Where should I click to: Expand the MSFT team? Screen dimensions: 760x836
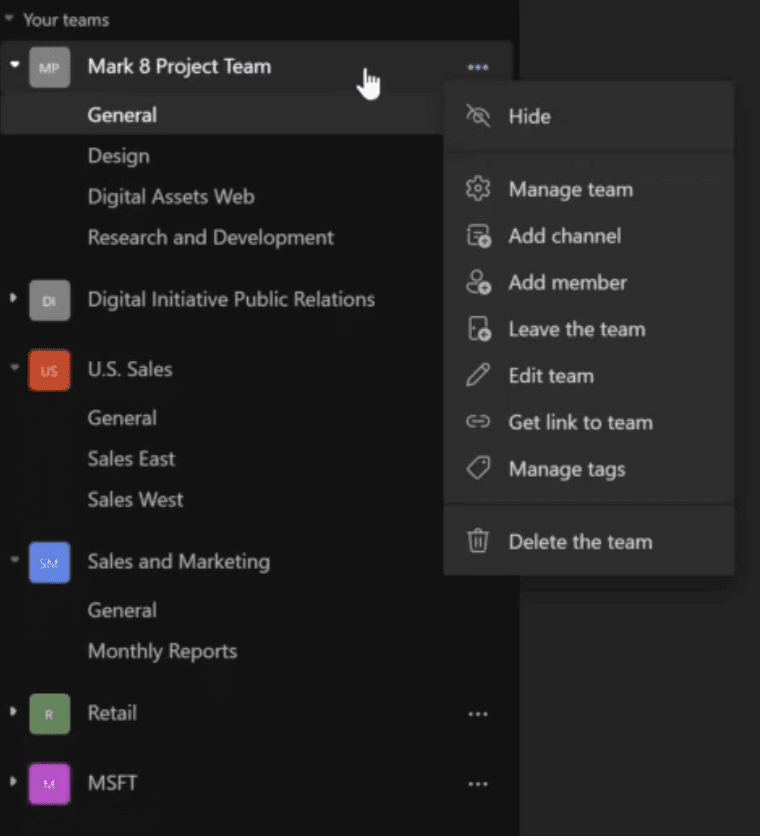click(x=13, y=782)
